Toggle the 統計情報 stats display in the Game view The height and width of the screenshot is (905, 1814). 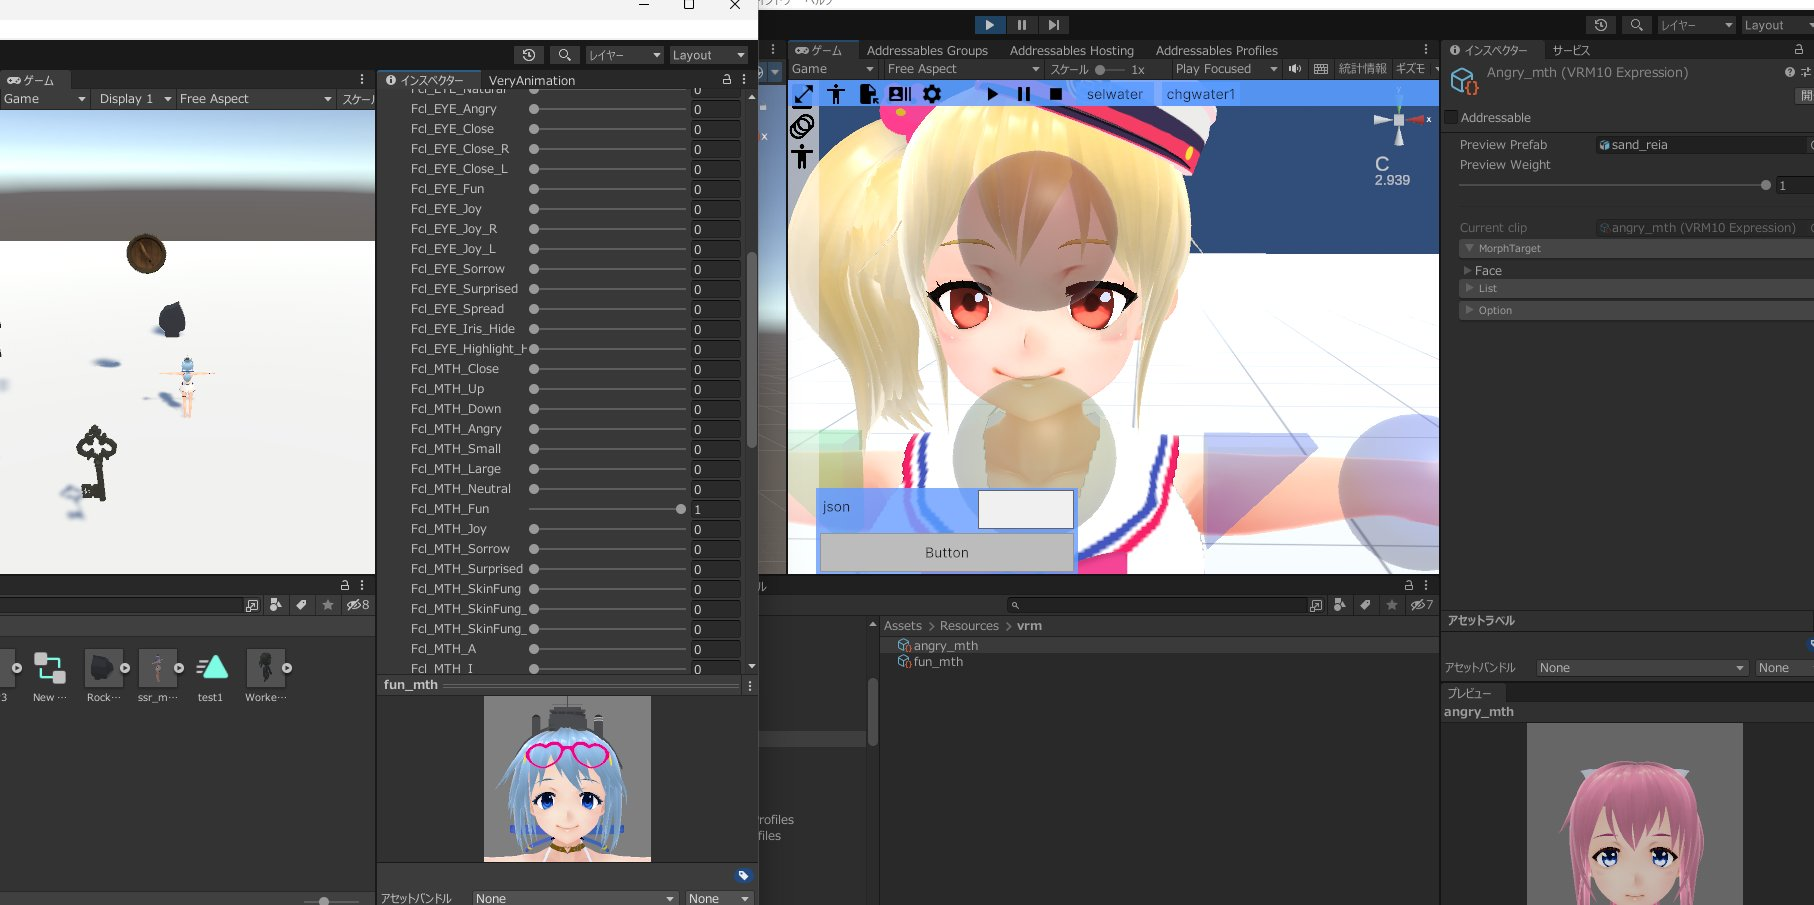tap(1361, 68)
